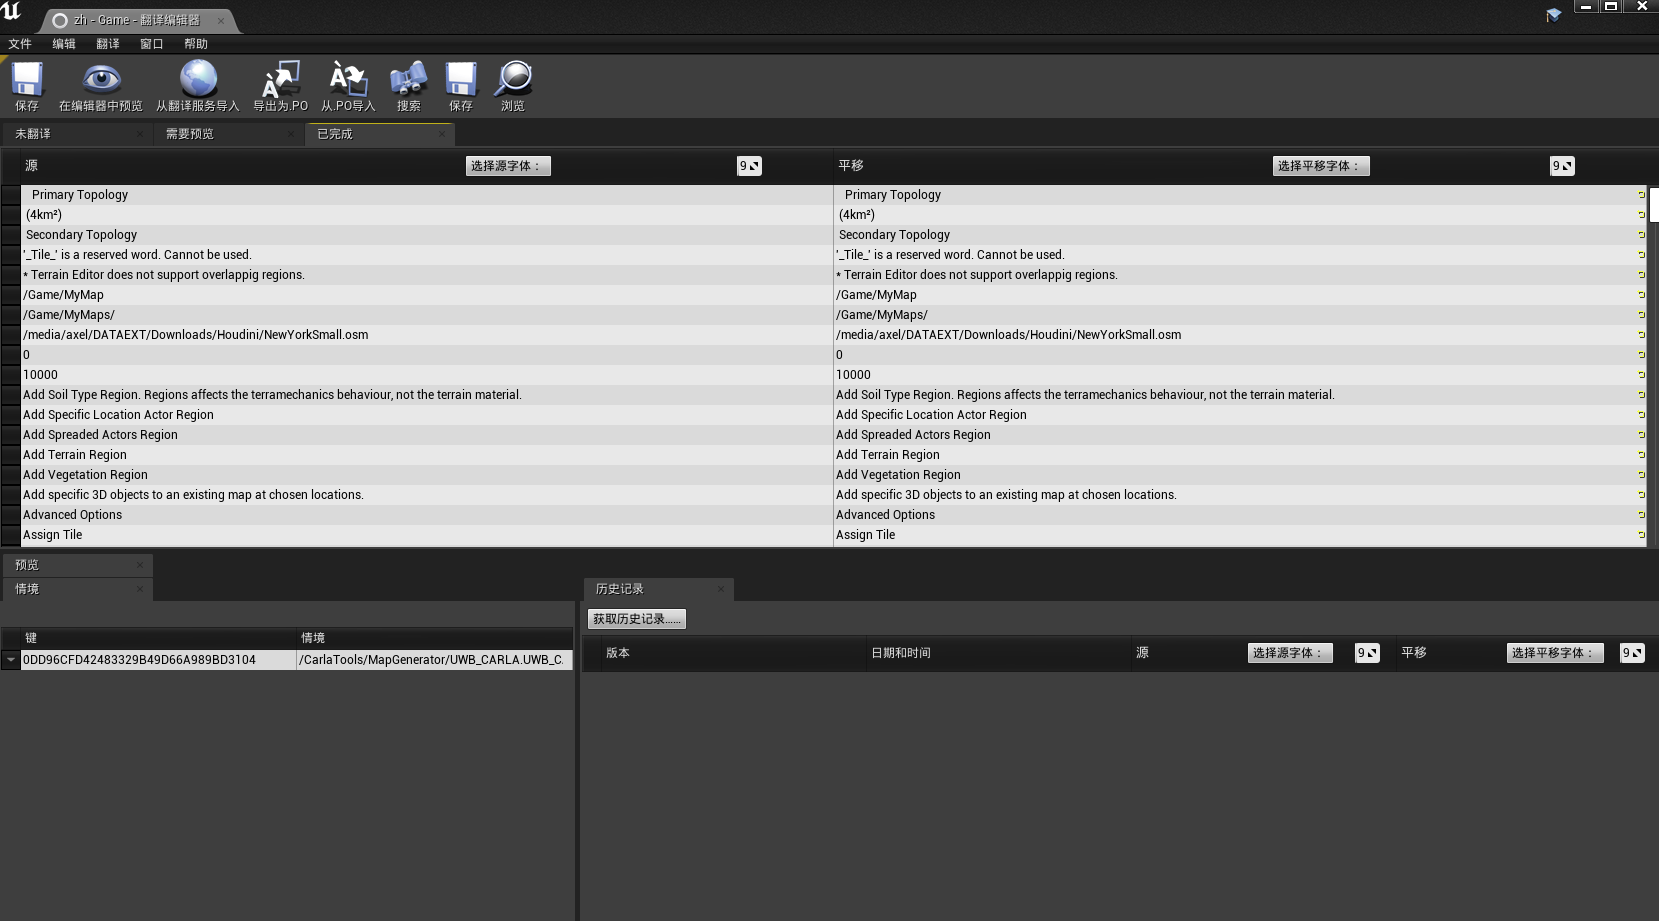Screen dimensions: 1659x921
Task: Open the 翻译 menu
Action: coord(108,44)
